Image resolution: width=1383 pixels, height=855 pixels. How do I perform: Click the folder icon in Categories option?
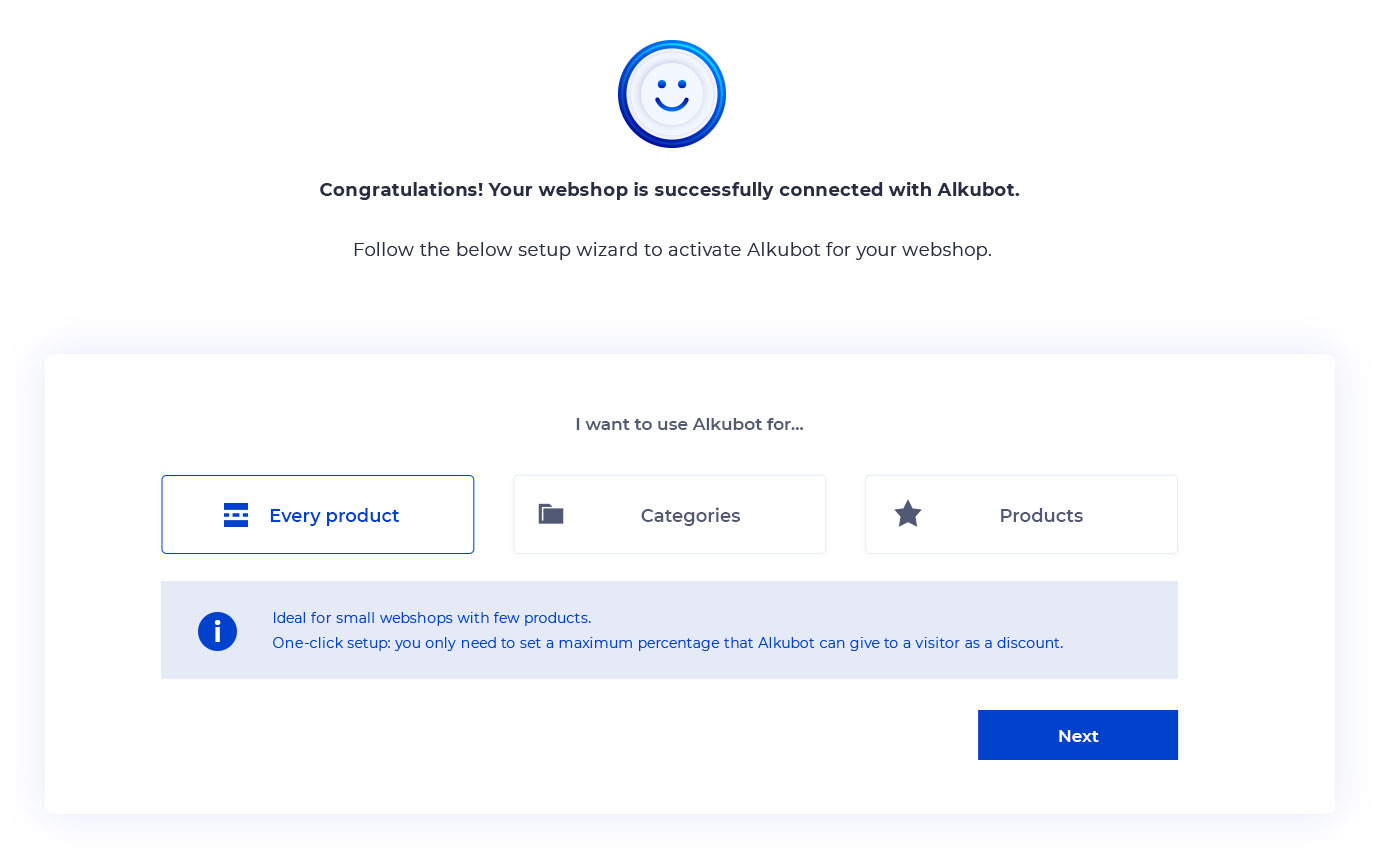[551, 514]
